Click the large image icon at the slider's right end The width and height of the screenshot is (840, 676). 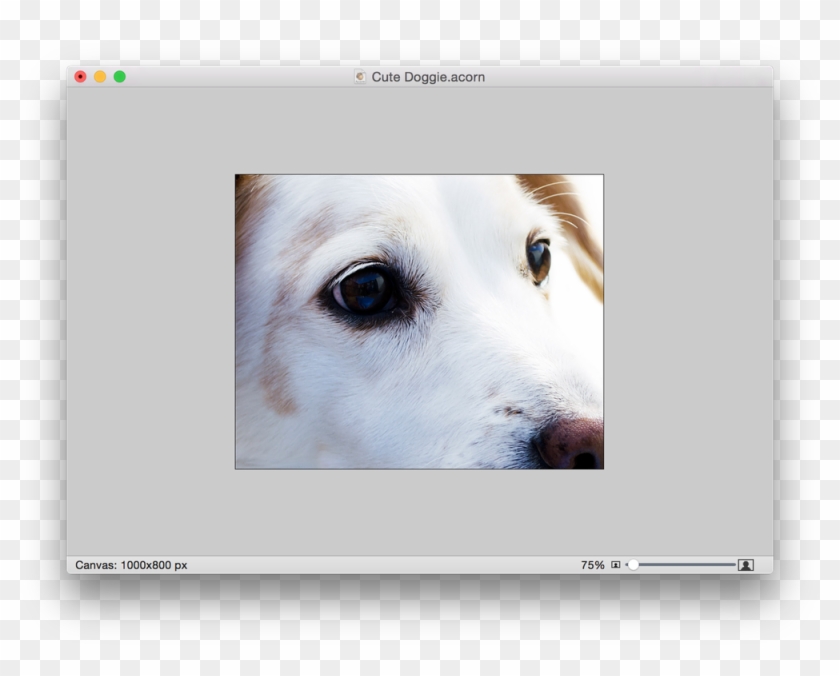click(746, 564)
